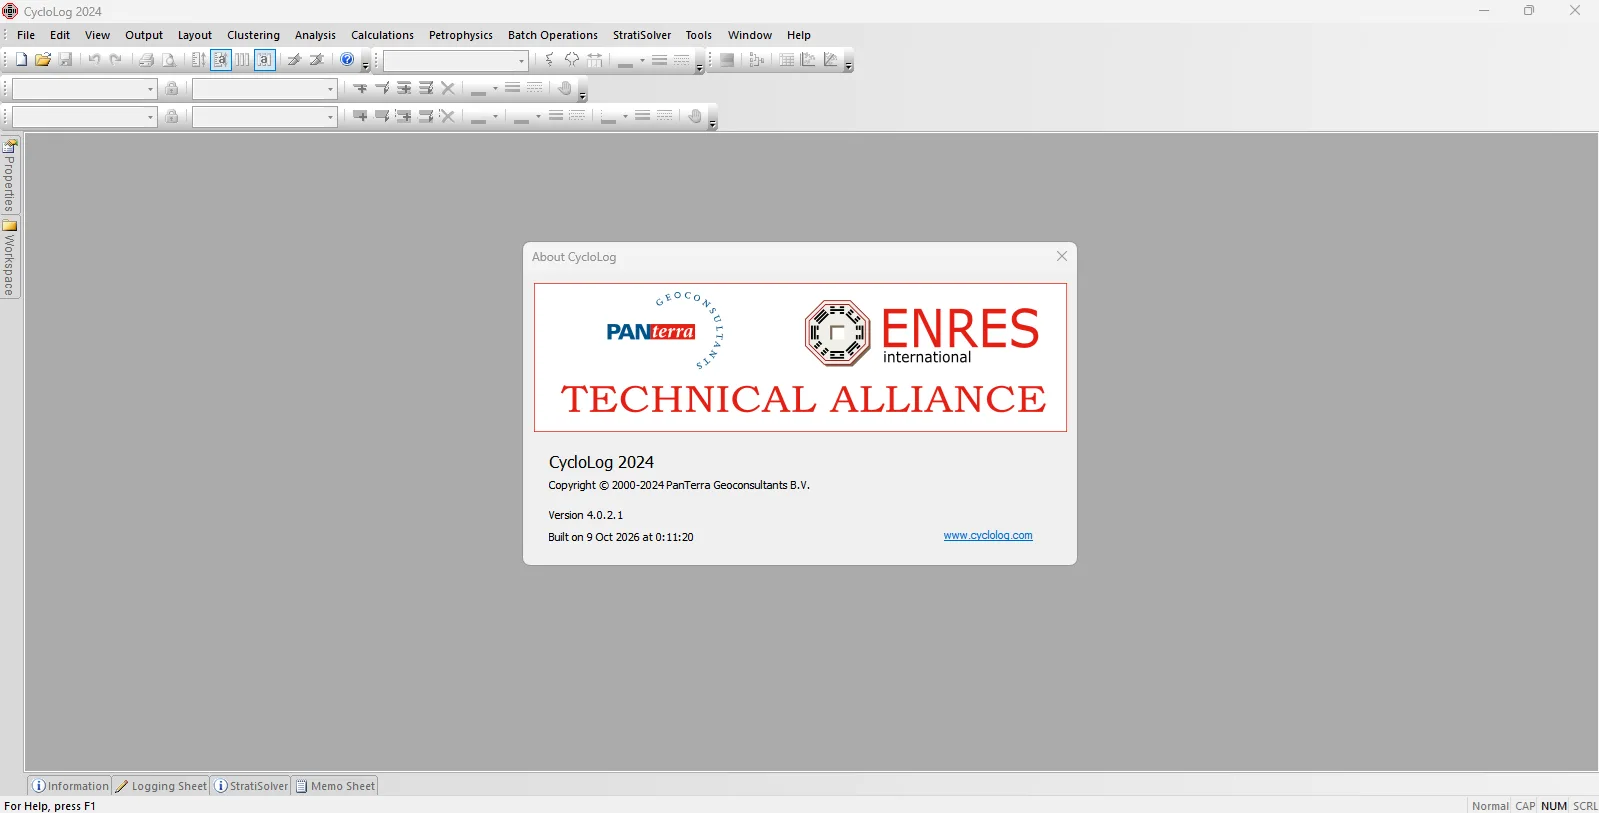The width and height of the screenshot is (1599, 813).
Task: Expand the Workspace side panel
Action: coord(10,258)
